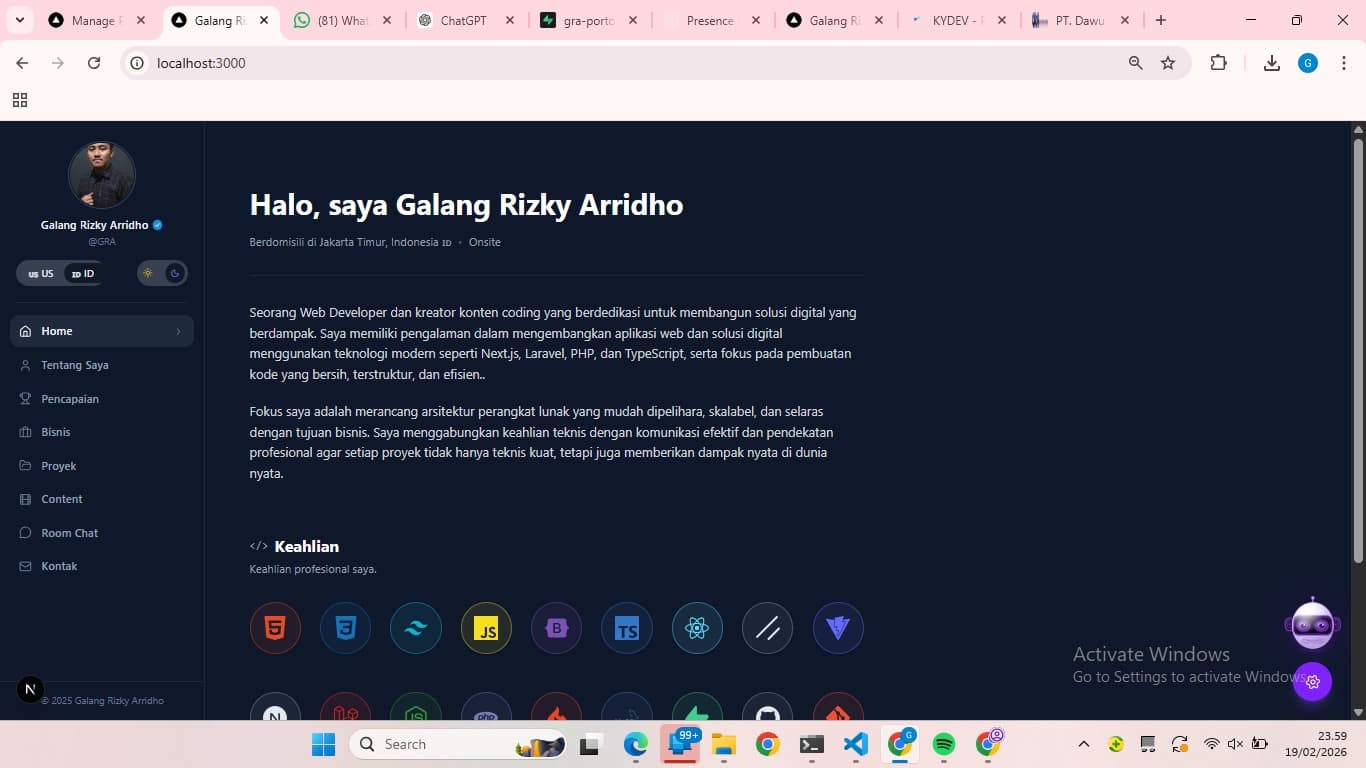Switch to the ChatGPT browser tab

[460, 19]
